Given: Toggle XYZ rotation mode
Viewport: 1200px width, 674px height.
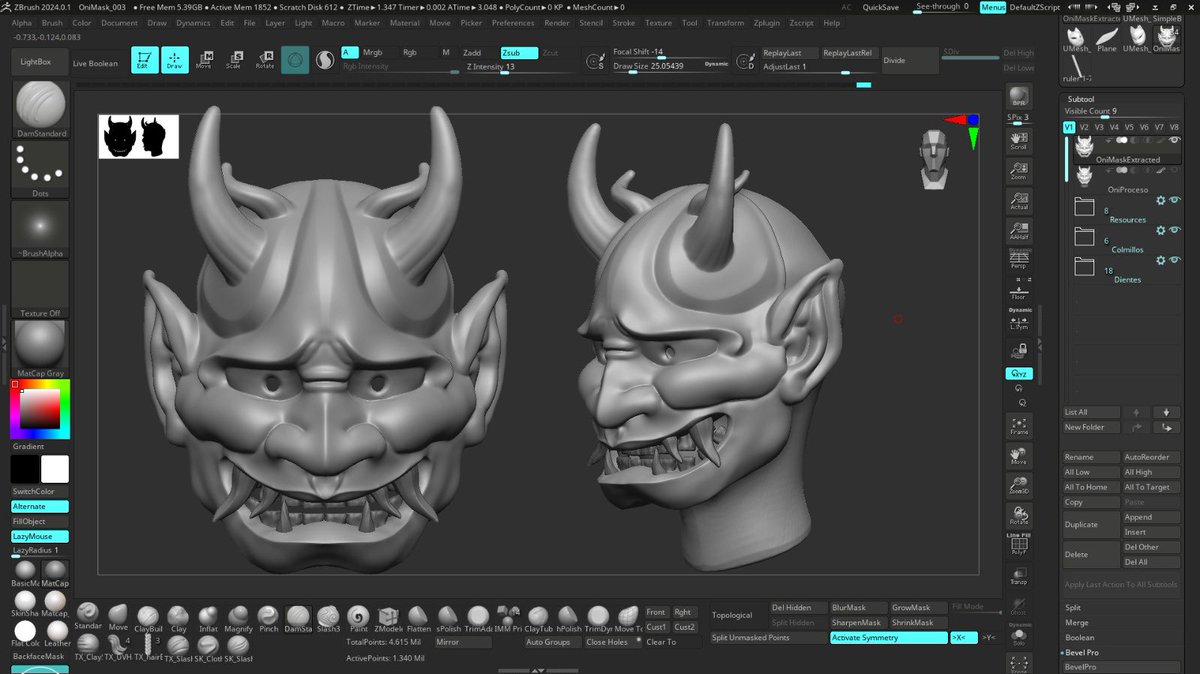Looking at the screenshot, I should (1019, 374).
